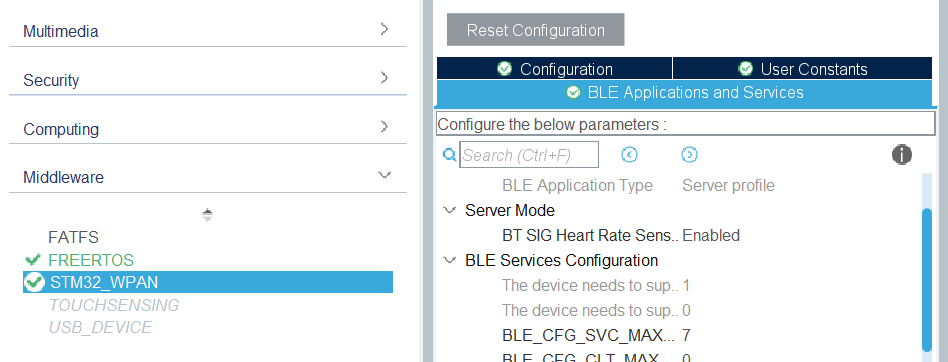The height and width of the screenshot is (362, 948).
Task: Click the checkmark icon on STM32_WPAN
Action: tap(34, 282)
